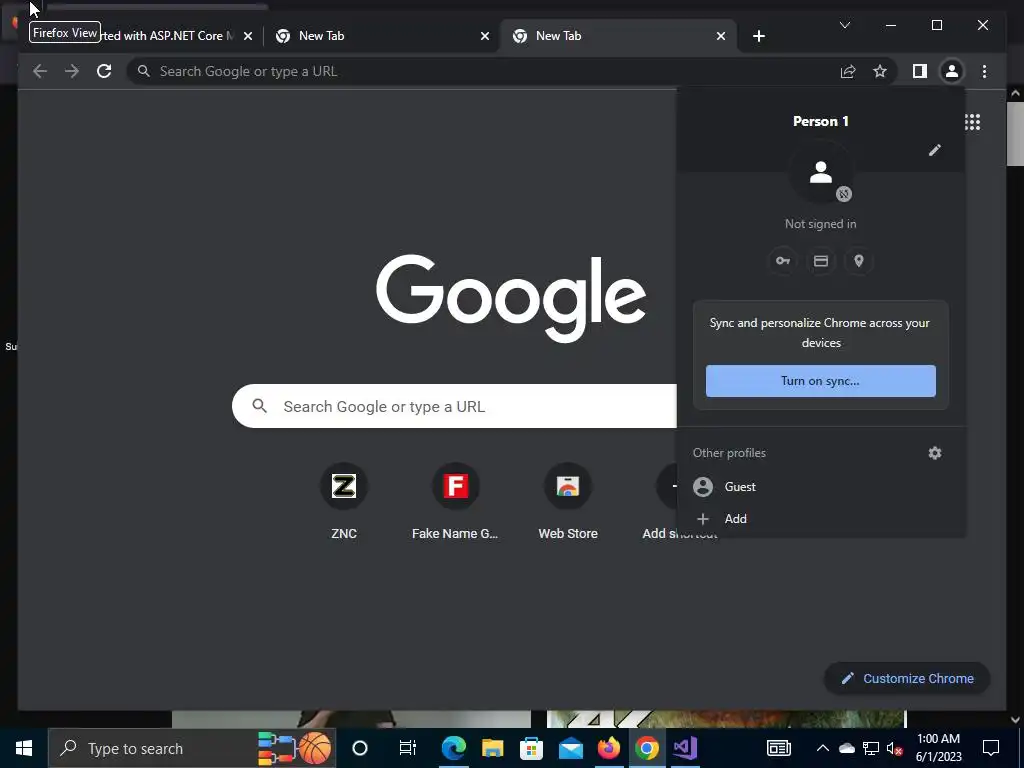Click the share page icon in address bar
Screen dimensions: 1024x768
[848, 71]
